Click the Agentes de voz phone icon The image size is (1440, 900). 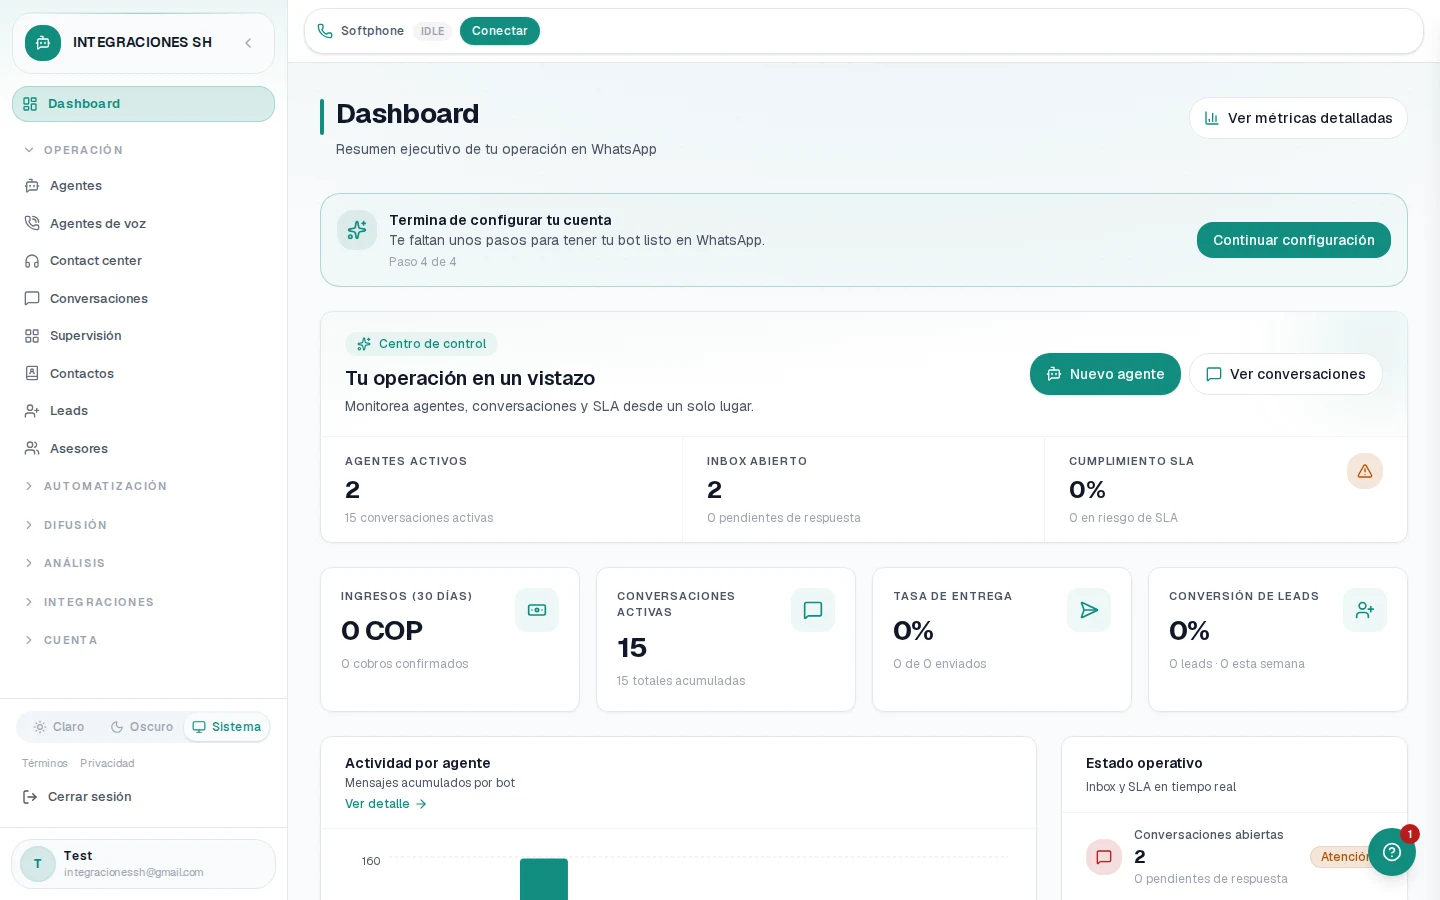(32, 223)
